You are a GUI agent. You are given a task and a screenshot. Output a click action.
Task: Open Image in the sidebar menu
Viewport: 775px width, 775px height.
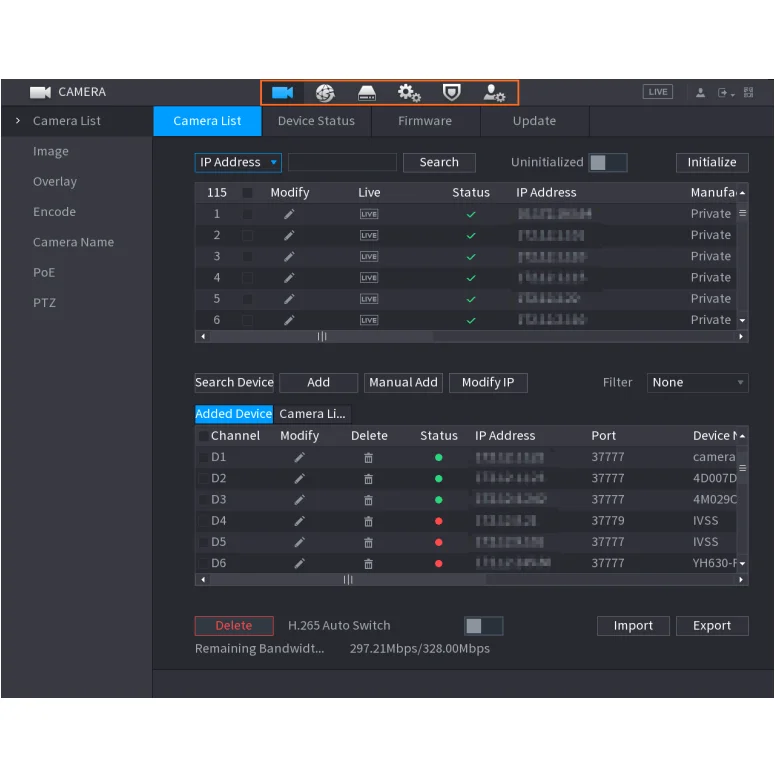point(51,151)
